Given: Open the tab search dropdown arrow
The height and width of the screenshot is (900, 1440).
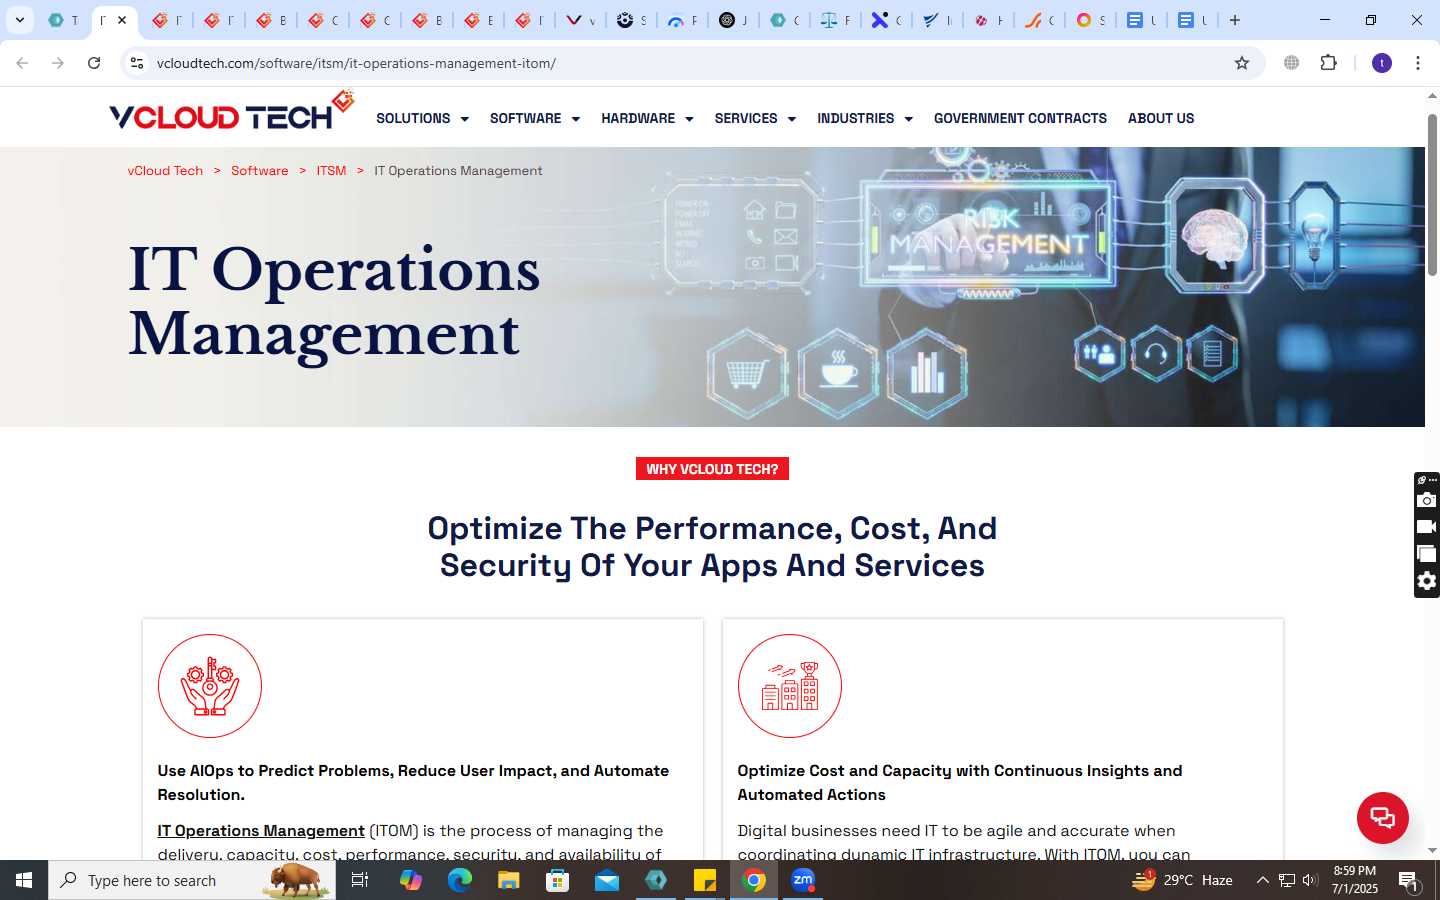Looking at the screenshot, I should [x=20, y=20].
